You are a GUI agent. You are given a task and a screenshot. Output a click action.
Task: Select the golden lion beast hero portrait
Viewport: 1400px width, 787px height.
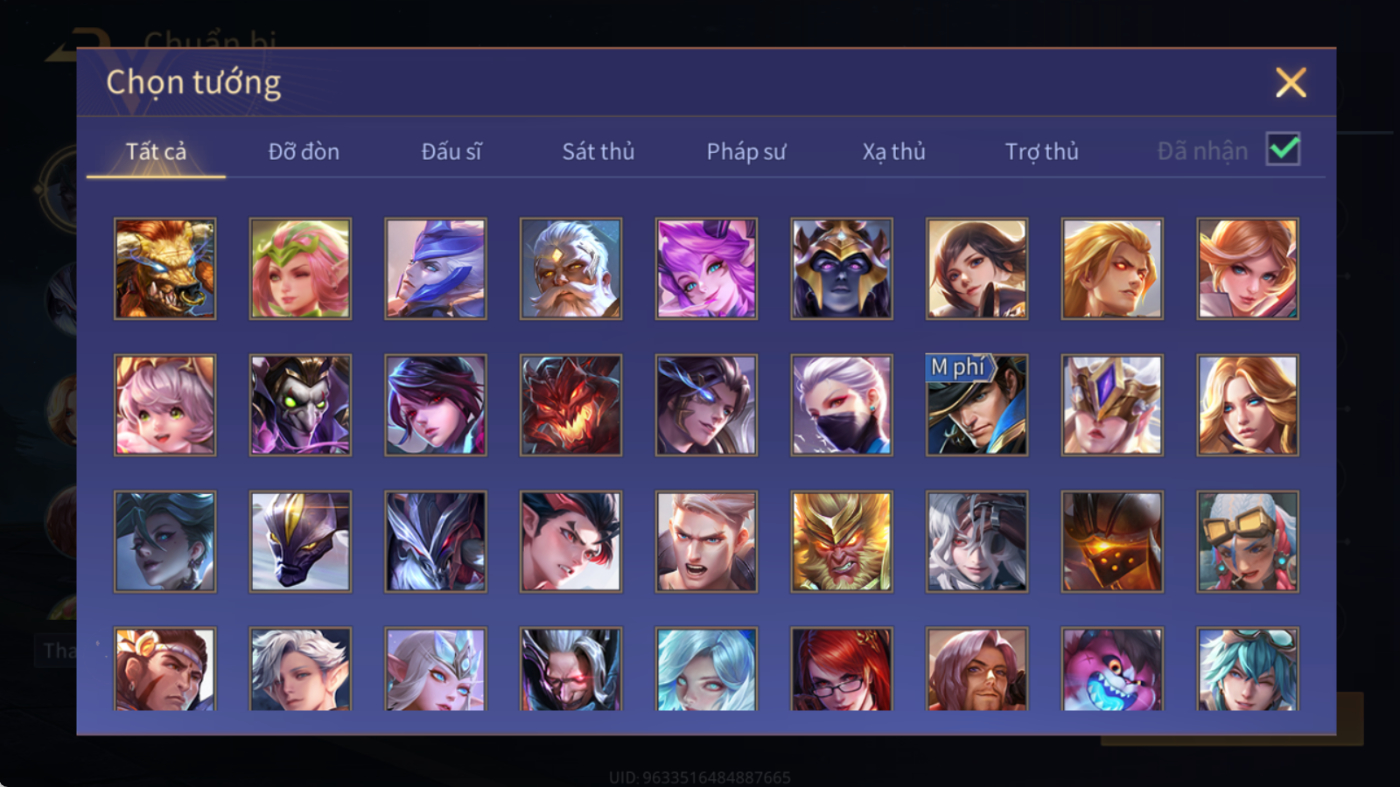pyautogui.click(x=165, y=269)
